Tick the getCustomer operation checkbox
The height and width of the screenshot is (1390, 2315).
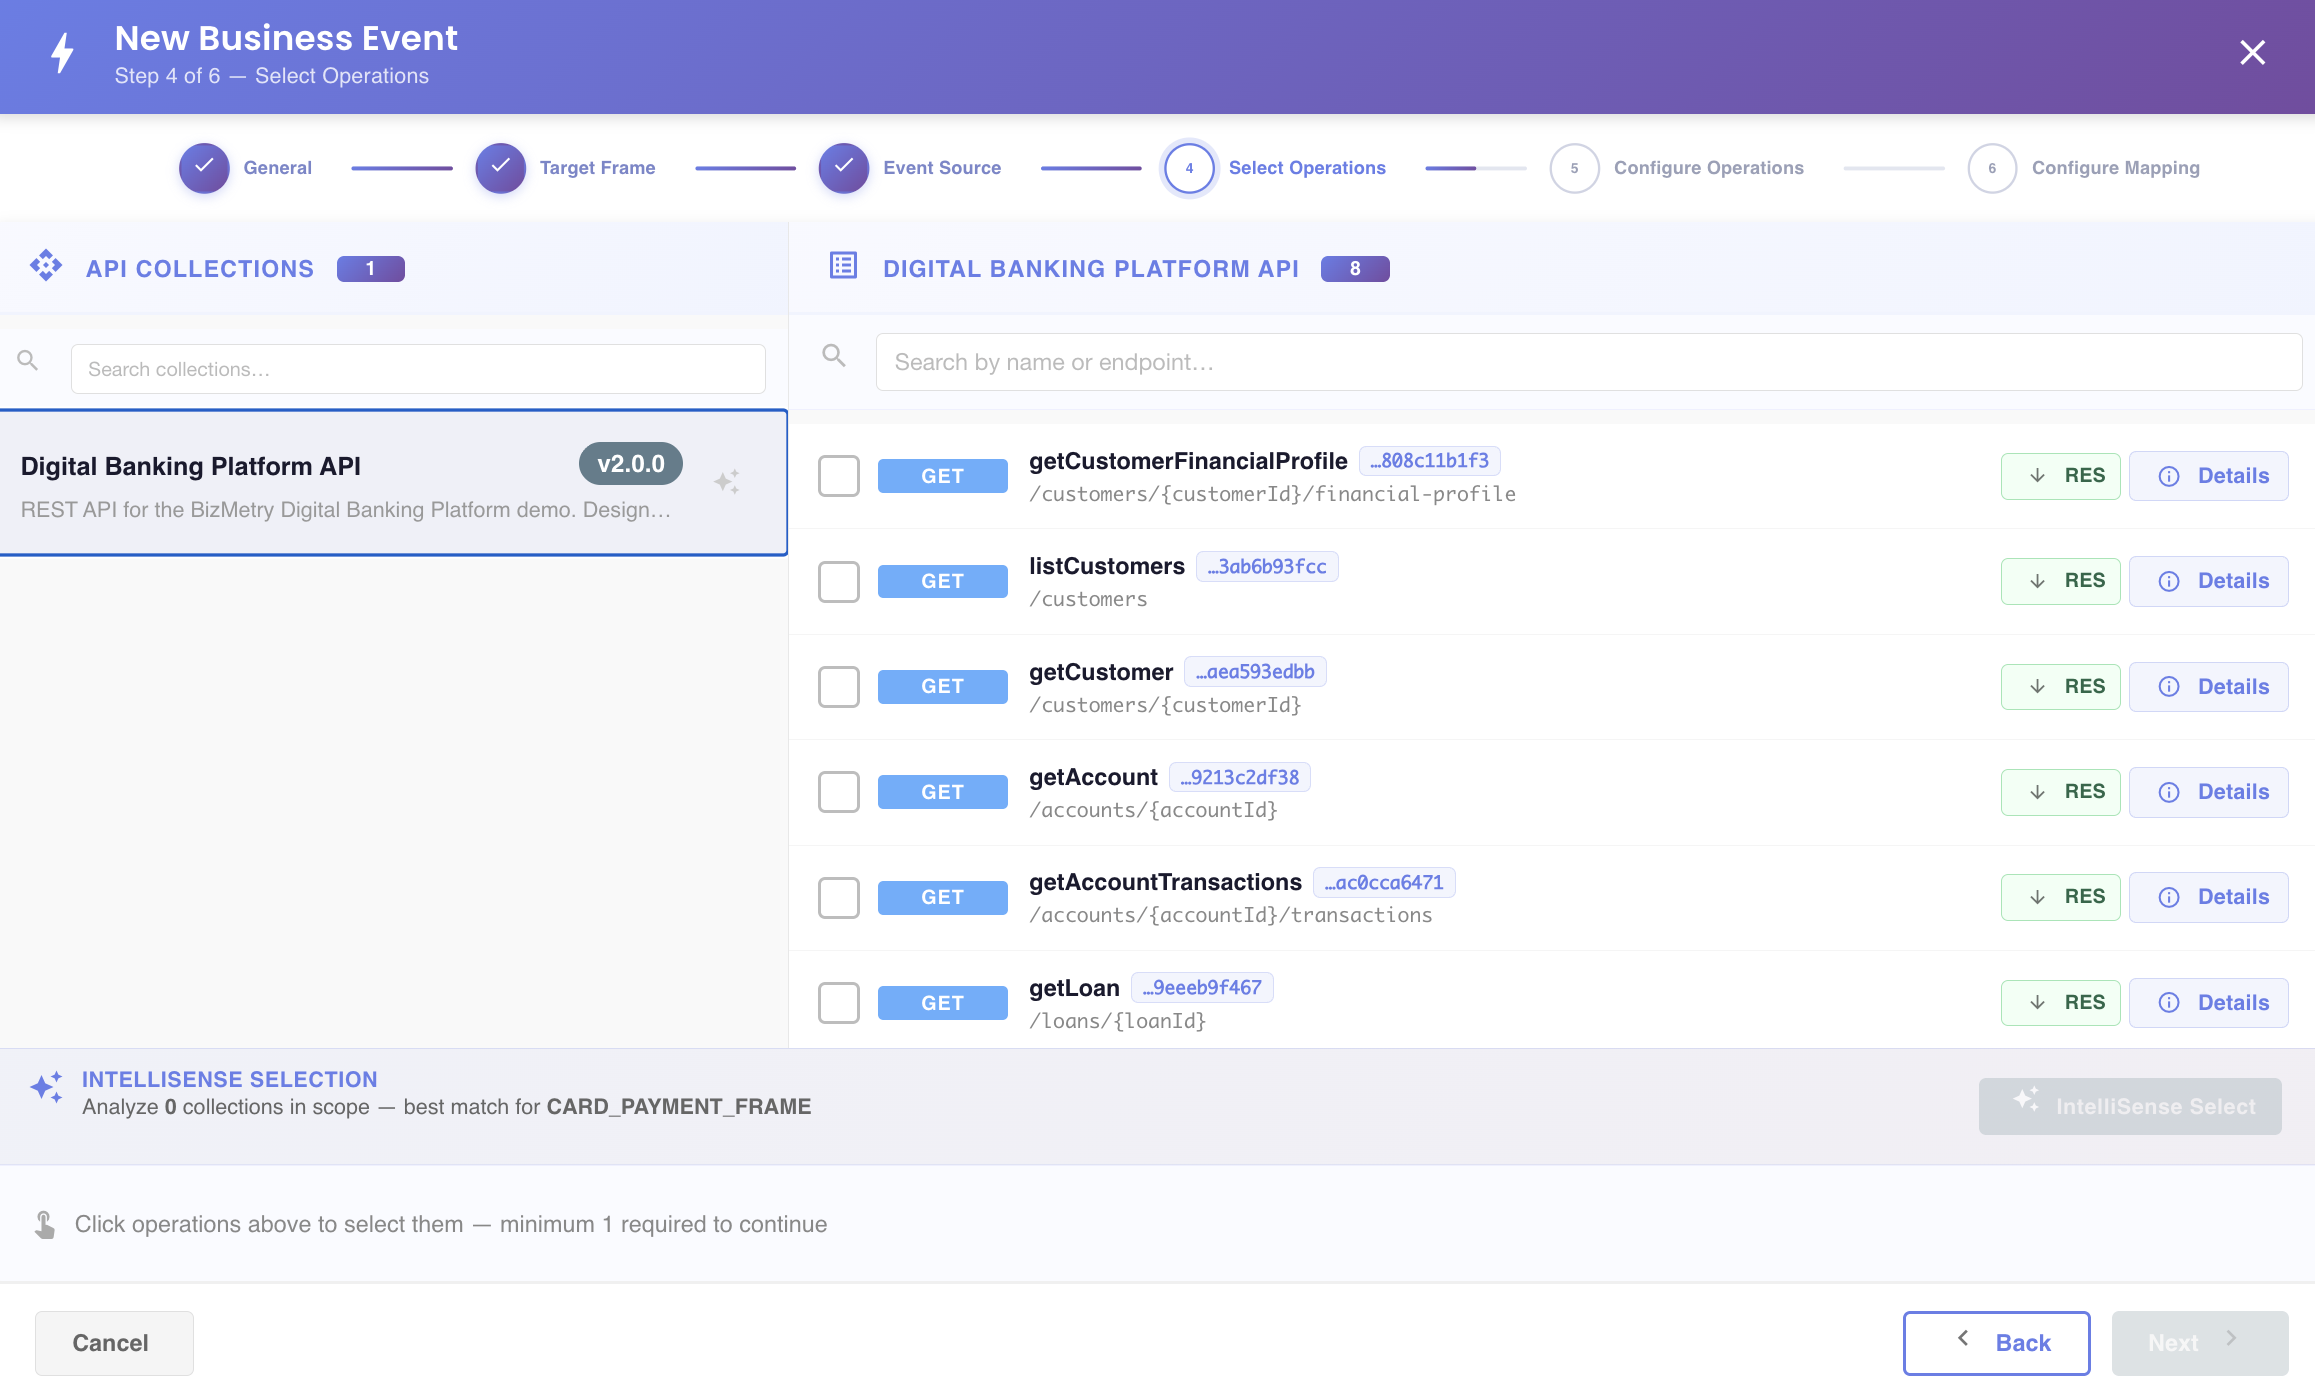[x=839, y=687]
